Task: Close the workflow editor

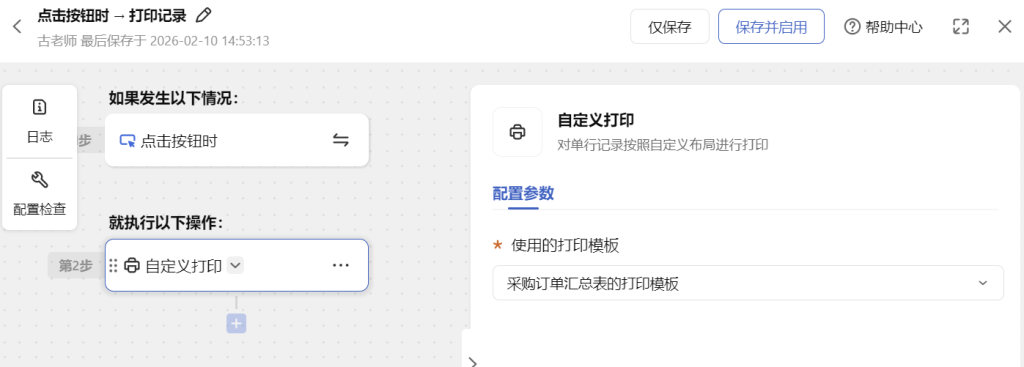Action: click(1004, 27)
